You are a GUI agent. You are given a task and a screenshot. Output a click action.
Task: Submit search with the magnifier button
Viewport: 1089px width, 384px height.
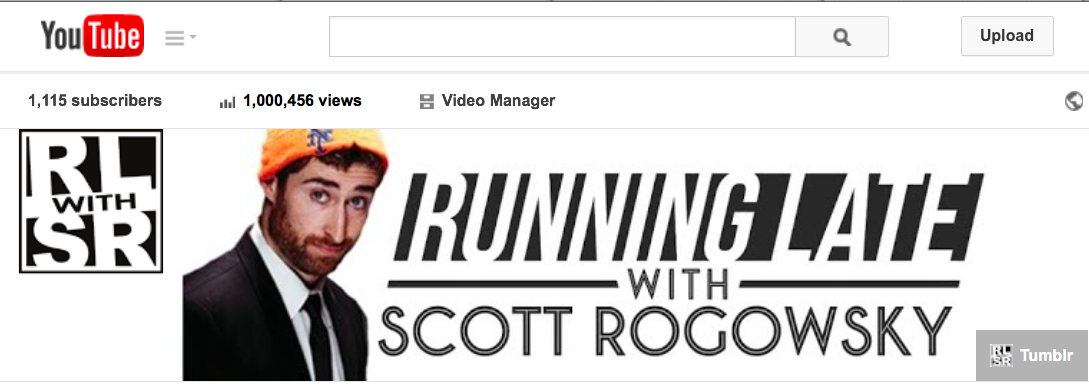(x=842, y=37)
